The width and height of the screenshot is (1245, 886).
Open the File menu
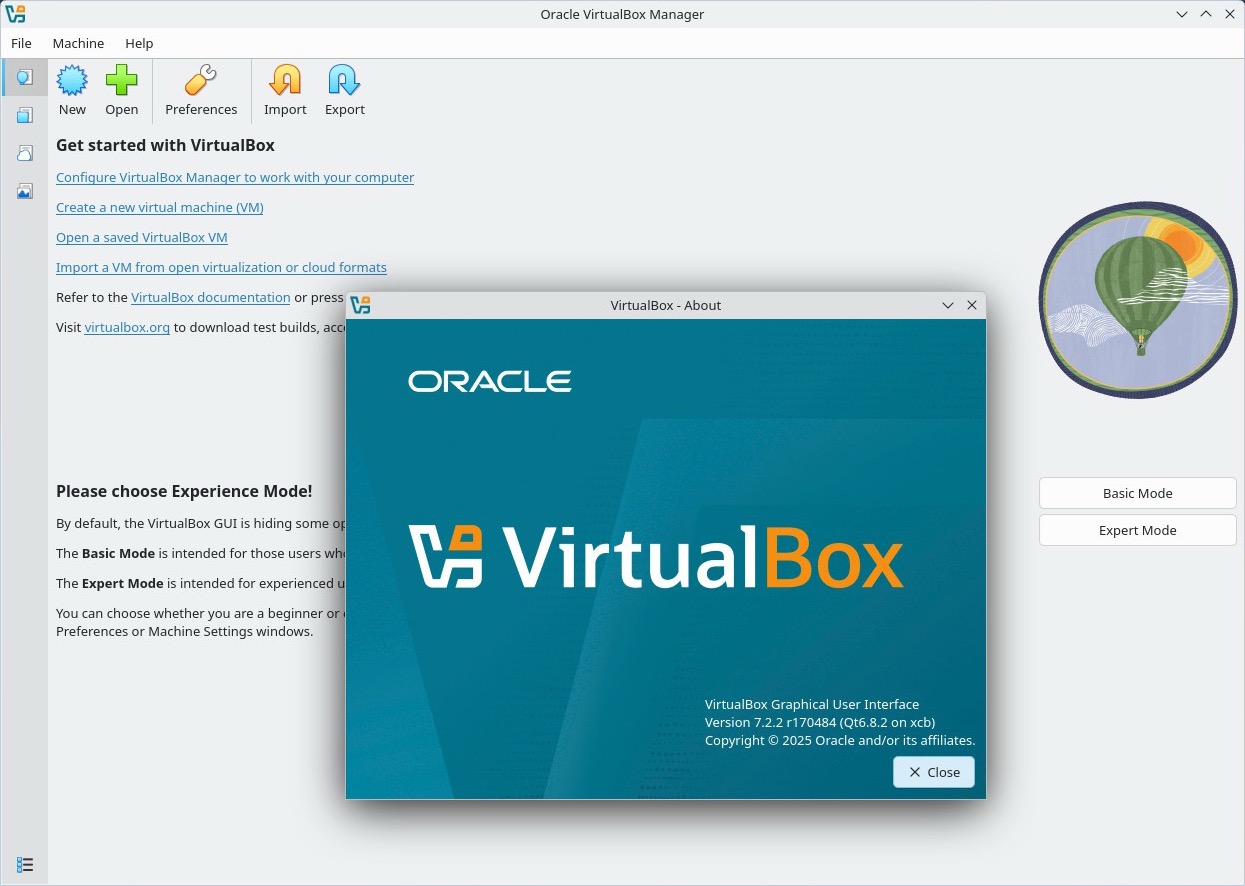tap(21, 43)
